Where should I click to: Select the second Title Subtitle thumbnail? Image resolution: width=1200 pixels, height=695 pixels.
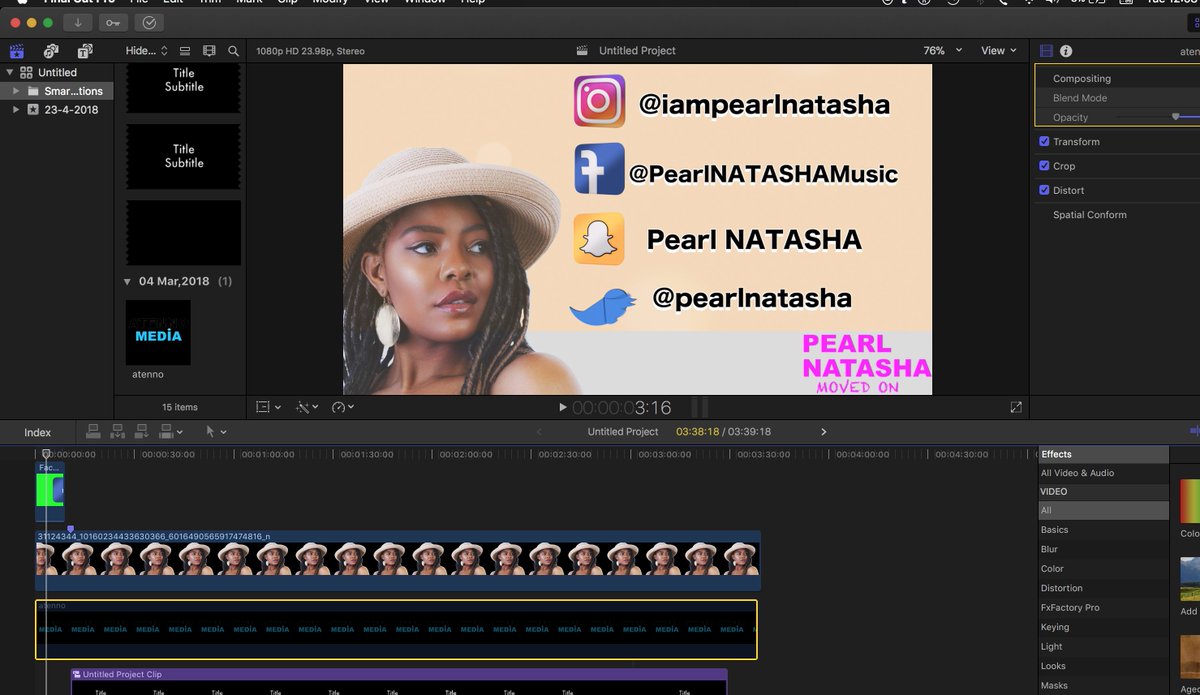click(184, 157)
